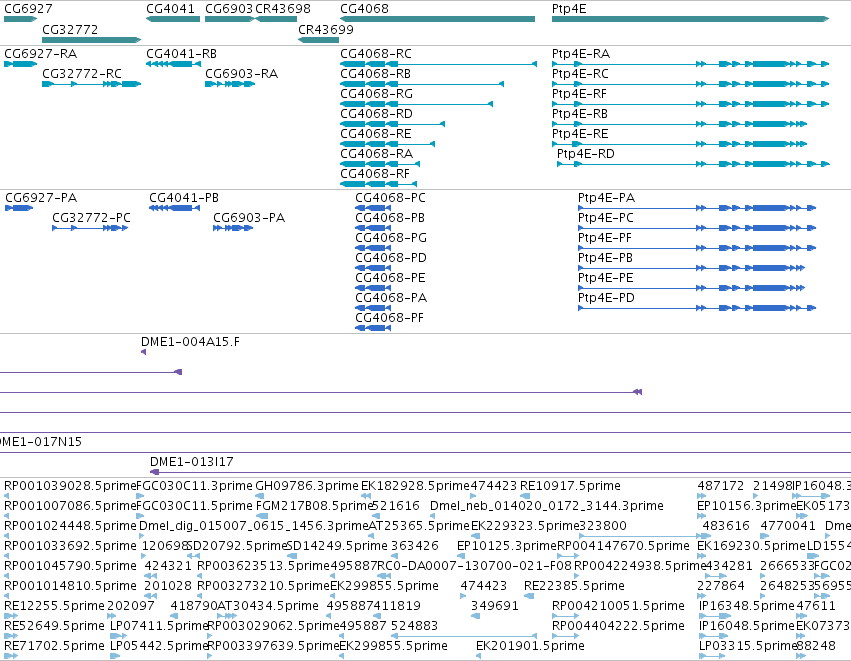Select transcript CG4068-RF
Image resolution: width=851 pixels, height=661 pixels.
(x=378, y=185)
